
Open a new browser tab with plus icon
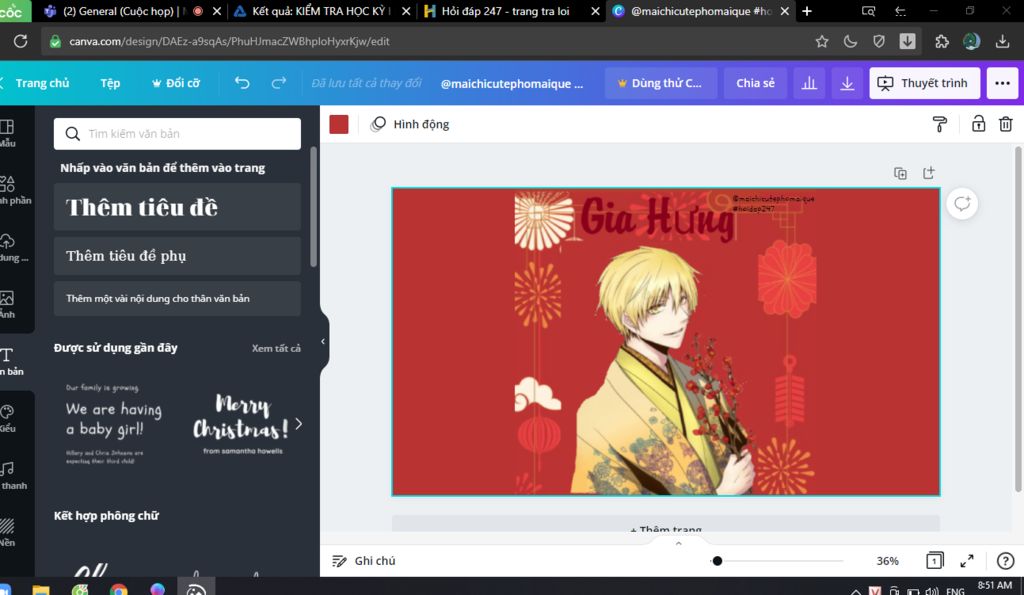click(807, 11)
